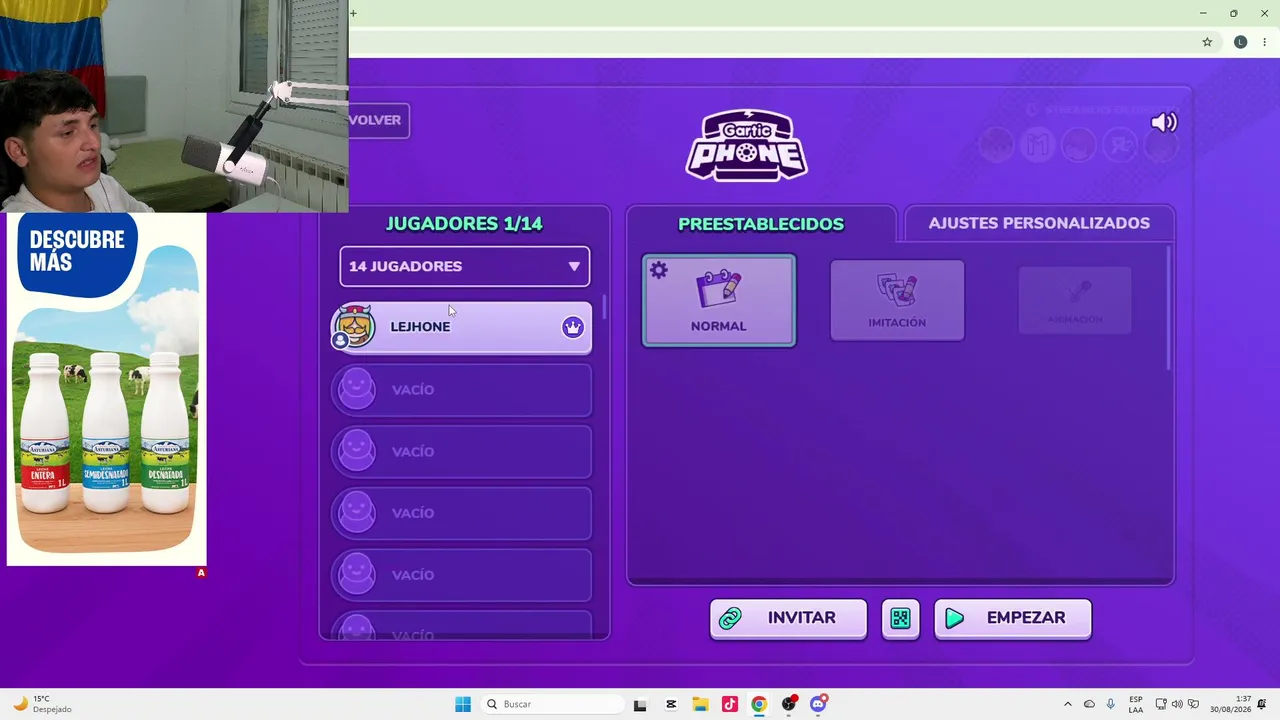Go back with the Volver button
This screenshot has height=720, width=1280.
[x=378, y=120]
